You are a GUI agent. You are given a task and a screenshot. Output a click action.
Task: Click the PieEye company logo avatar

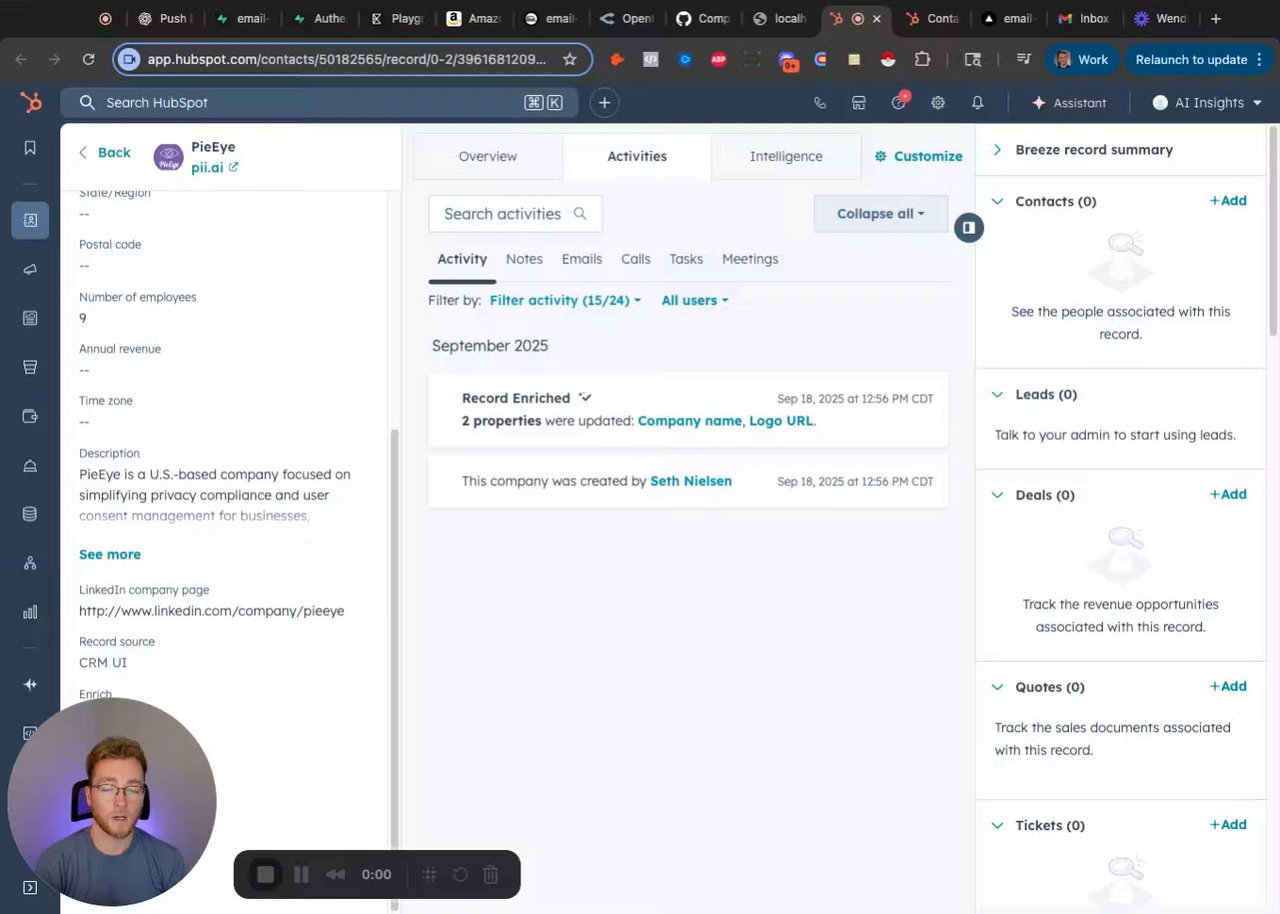(x=168, y=157)
